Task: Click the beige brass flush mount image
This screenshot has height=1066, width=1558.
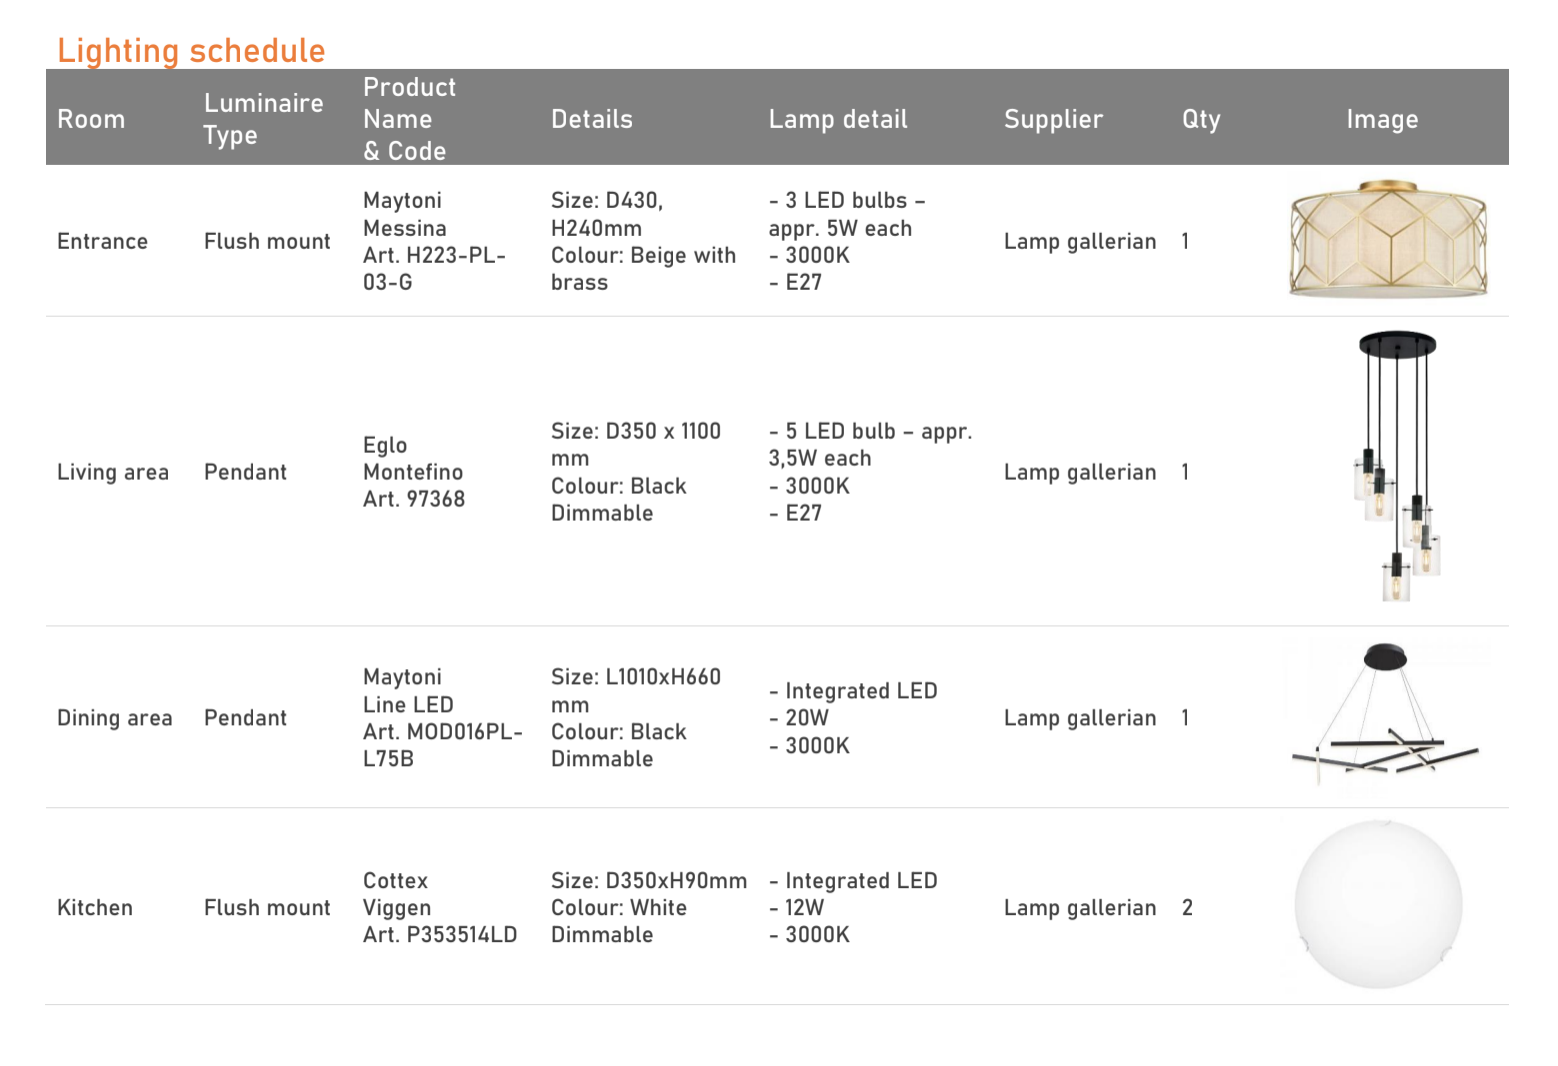Action: (1389, 239)
